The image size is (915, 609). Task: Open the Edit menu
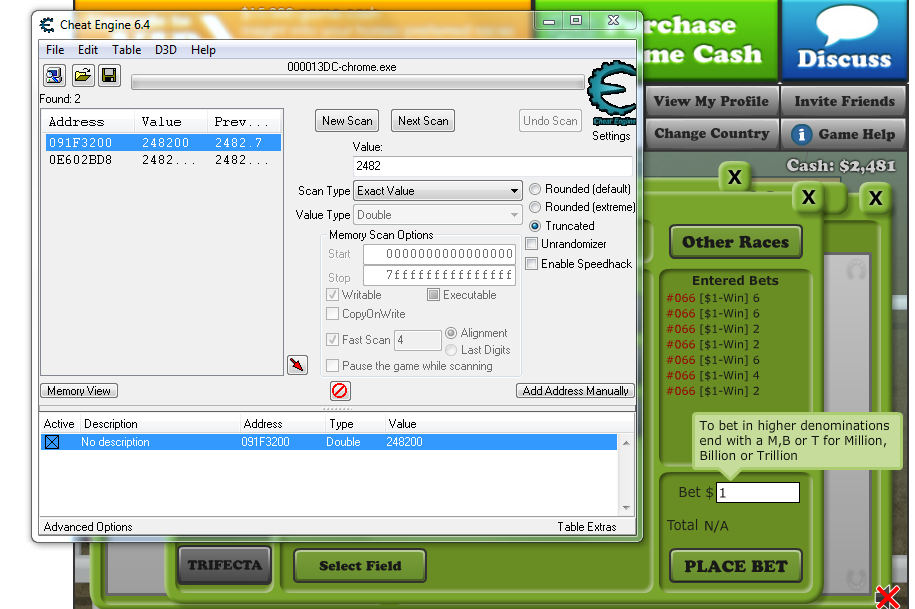88,50
